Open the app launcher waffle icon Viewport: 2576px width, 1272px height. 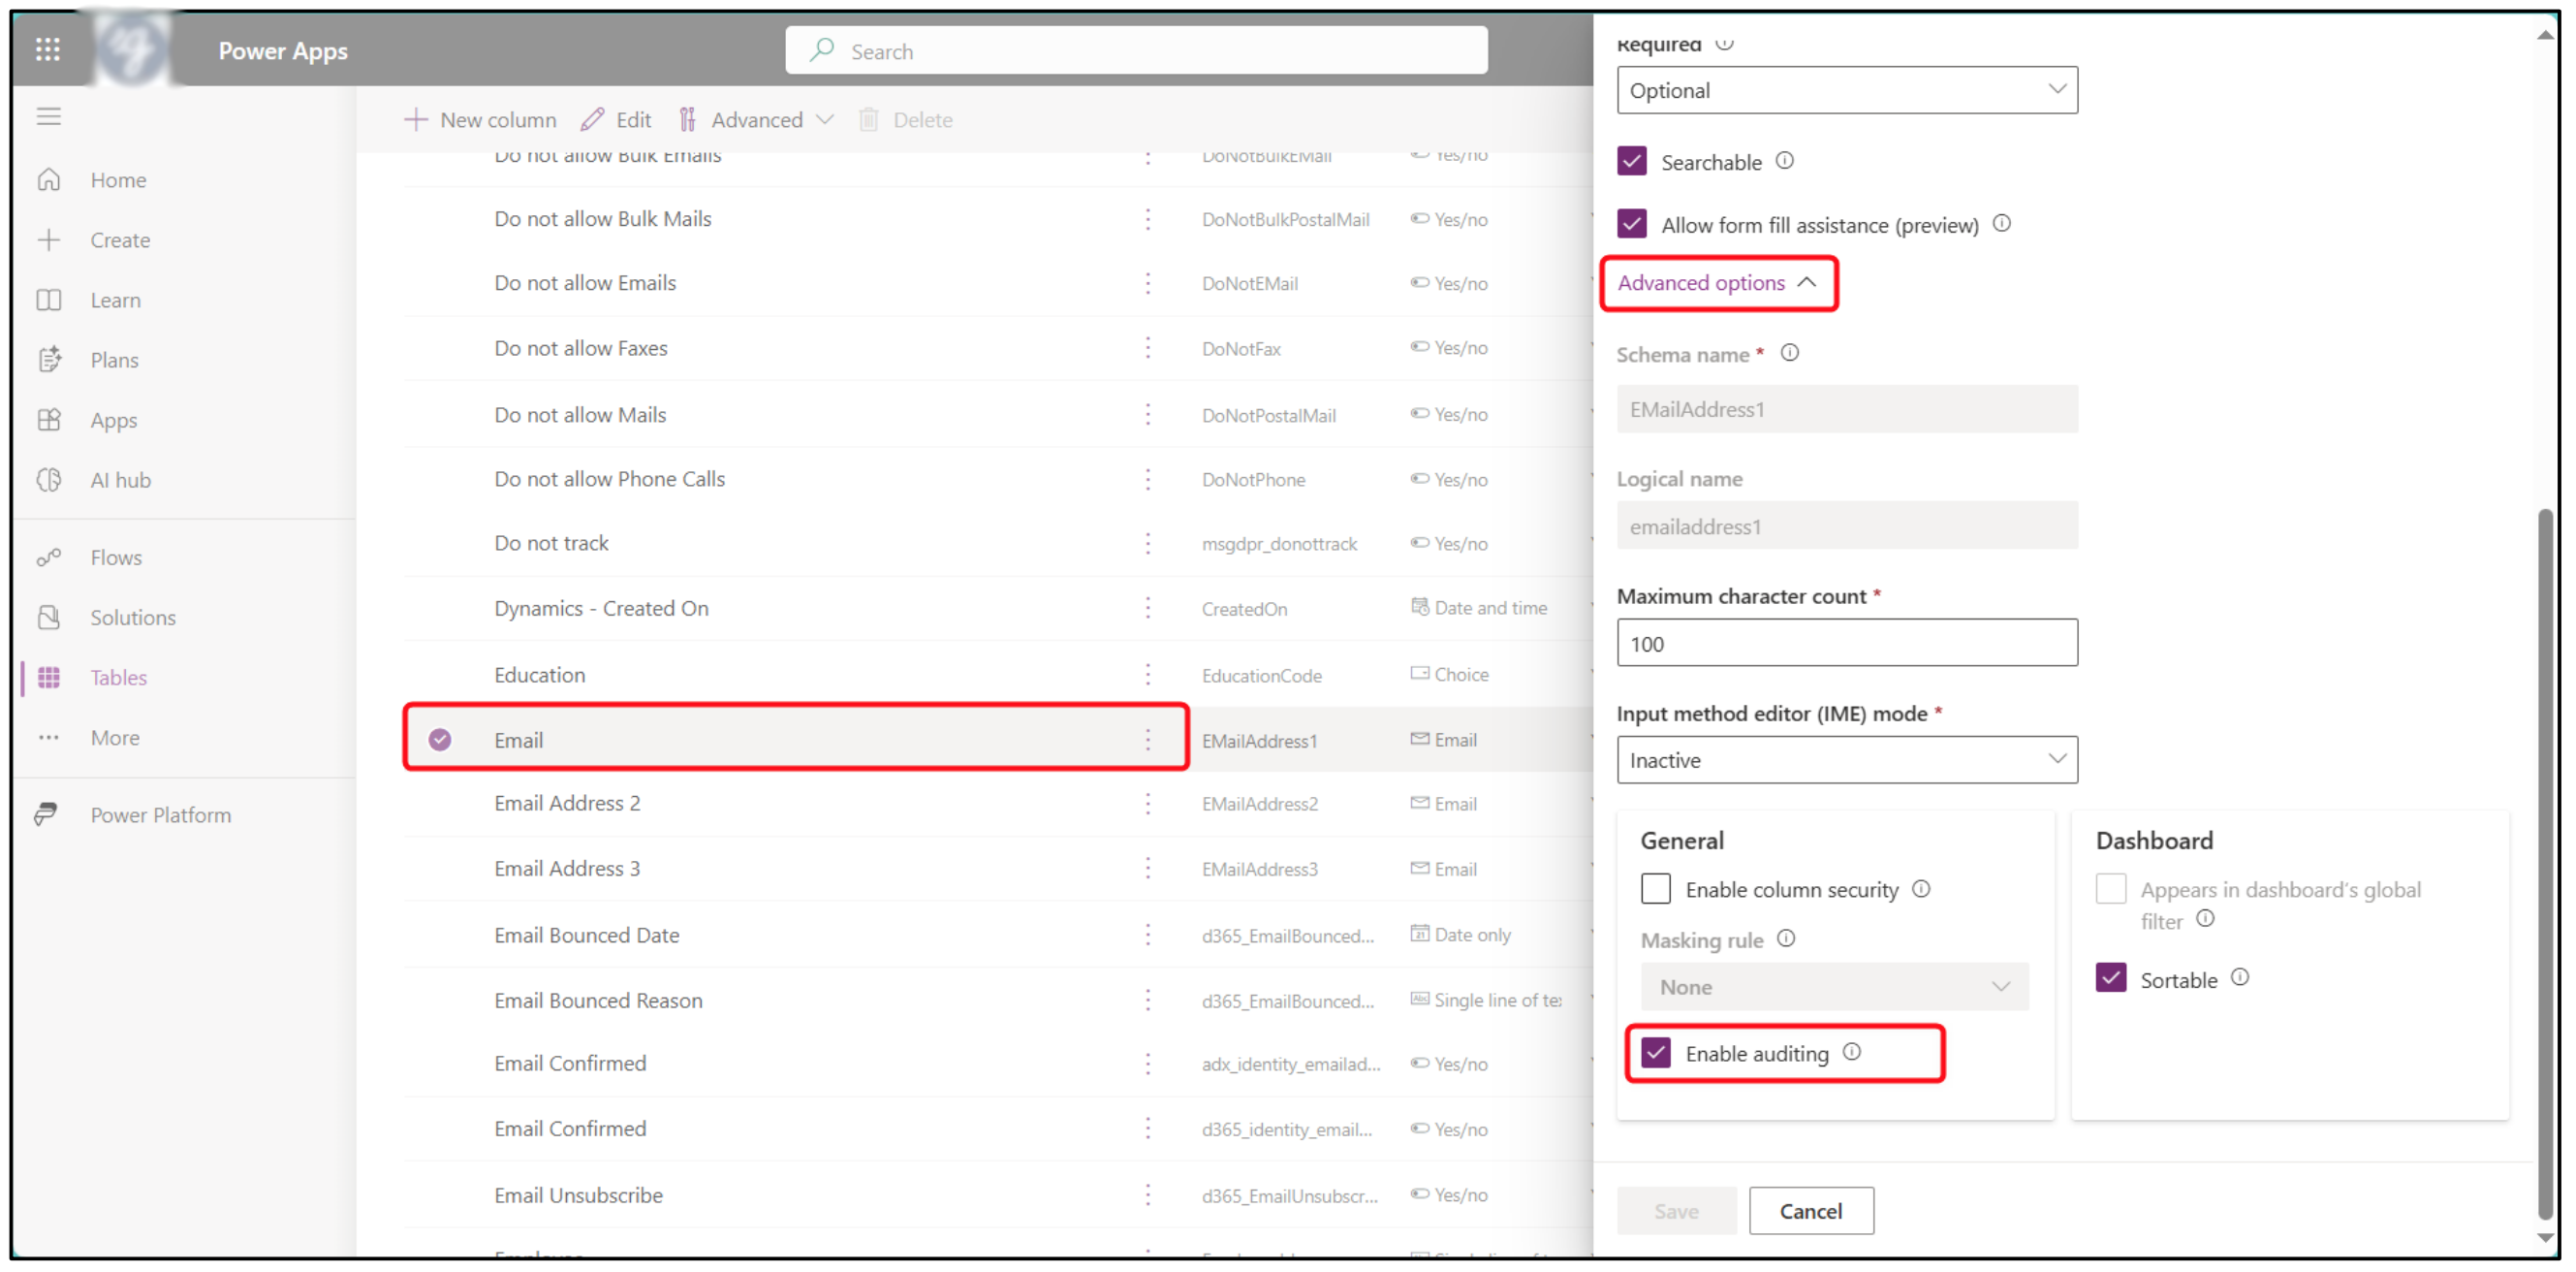47,49
